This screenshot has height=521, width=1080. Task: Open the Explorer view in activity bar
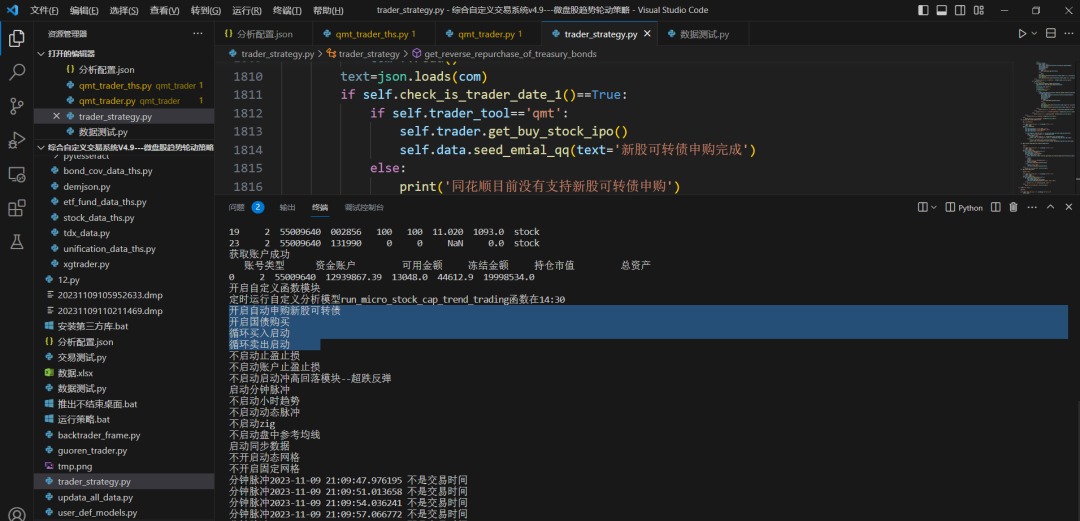(17, 39)
